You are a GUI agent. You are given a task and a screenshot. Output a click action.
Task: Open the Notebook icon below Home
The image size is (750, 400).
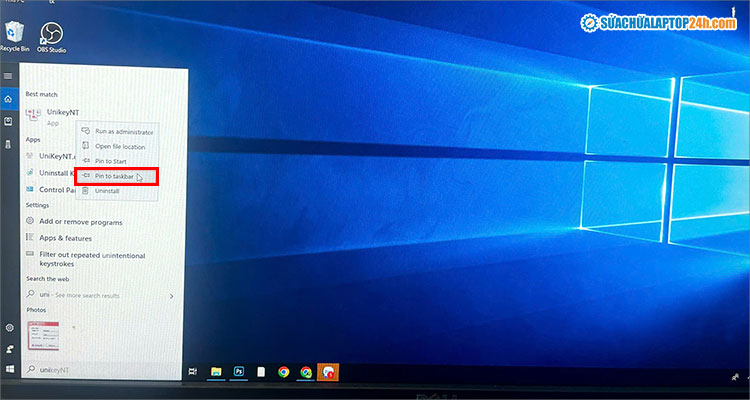coord(8,122)
